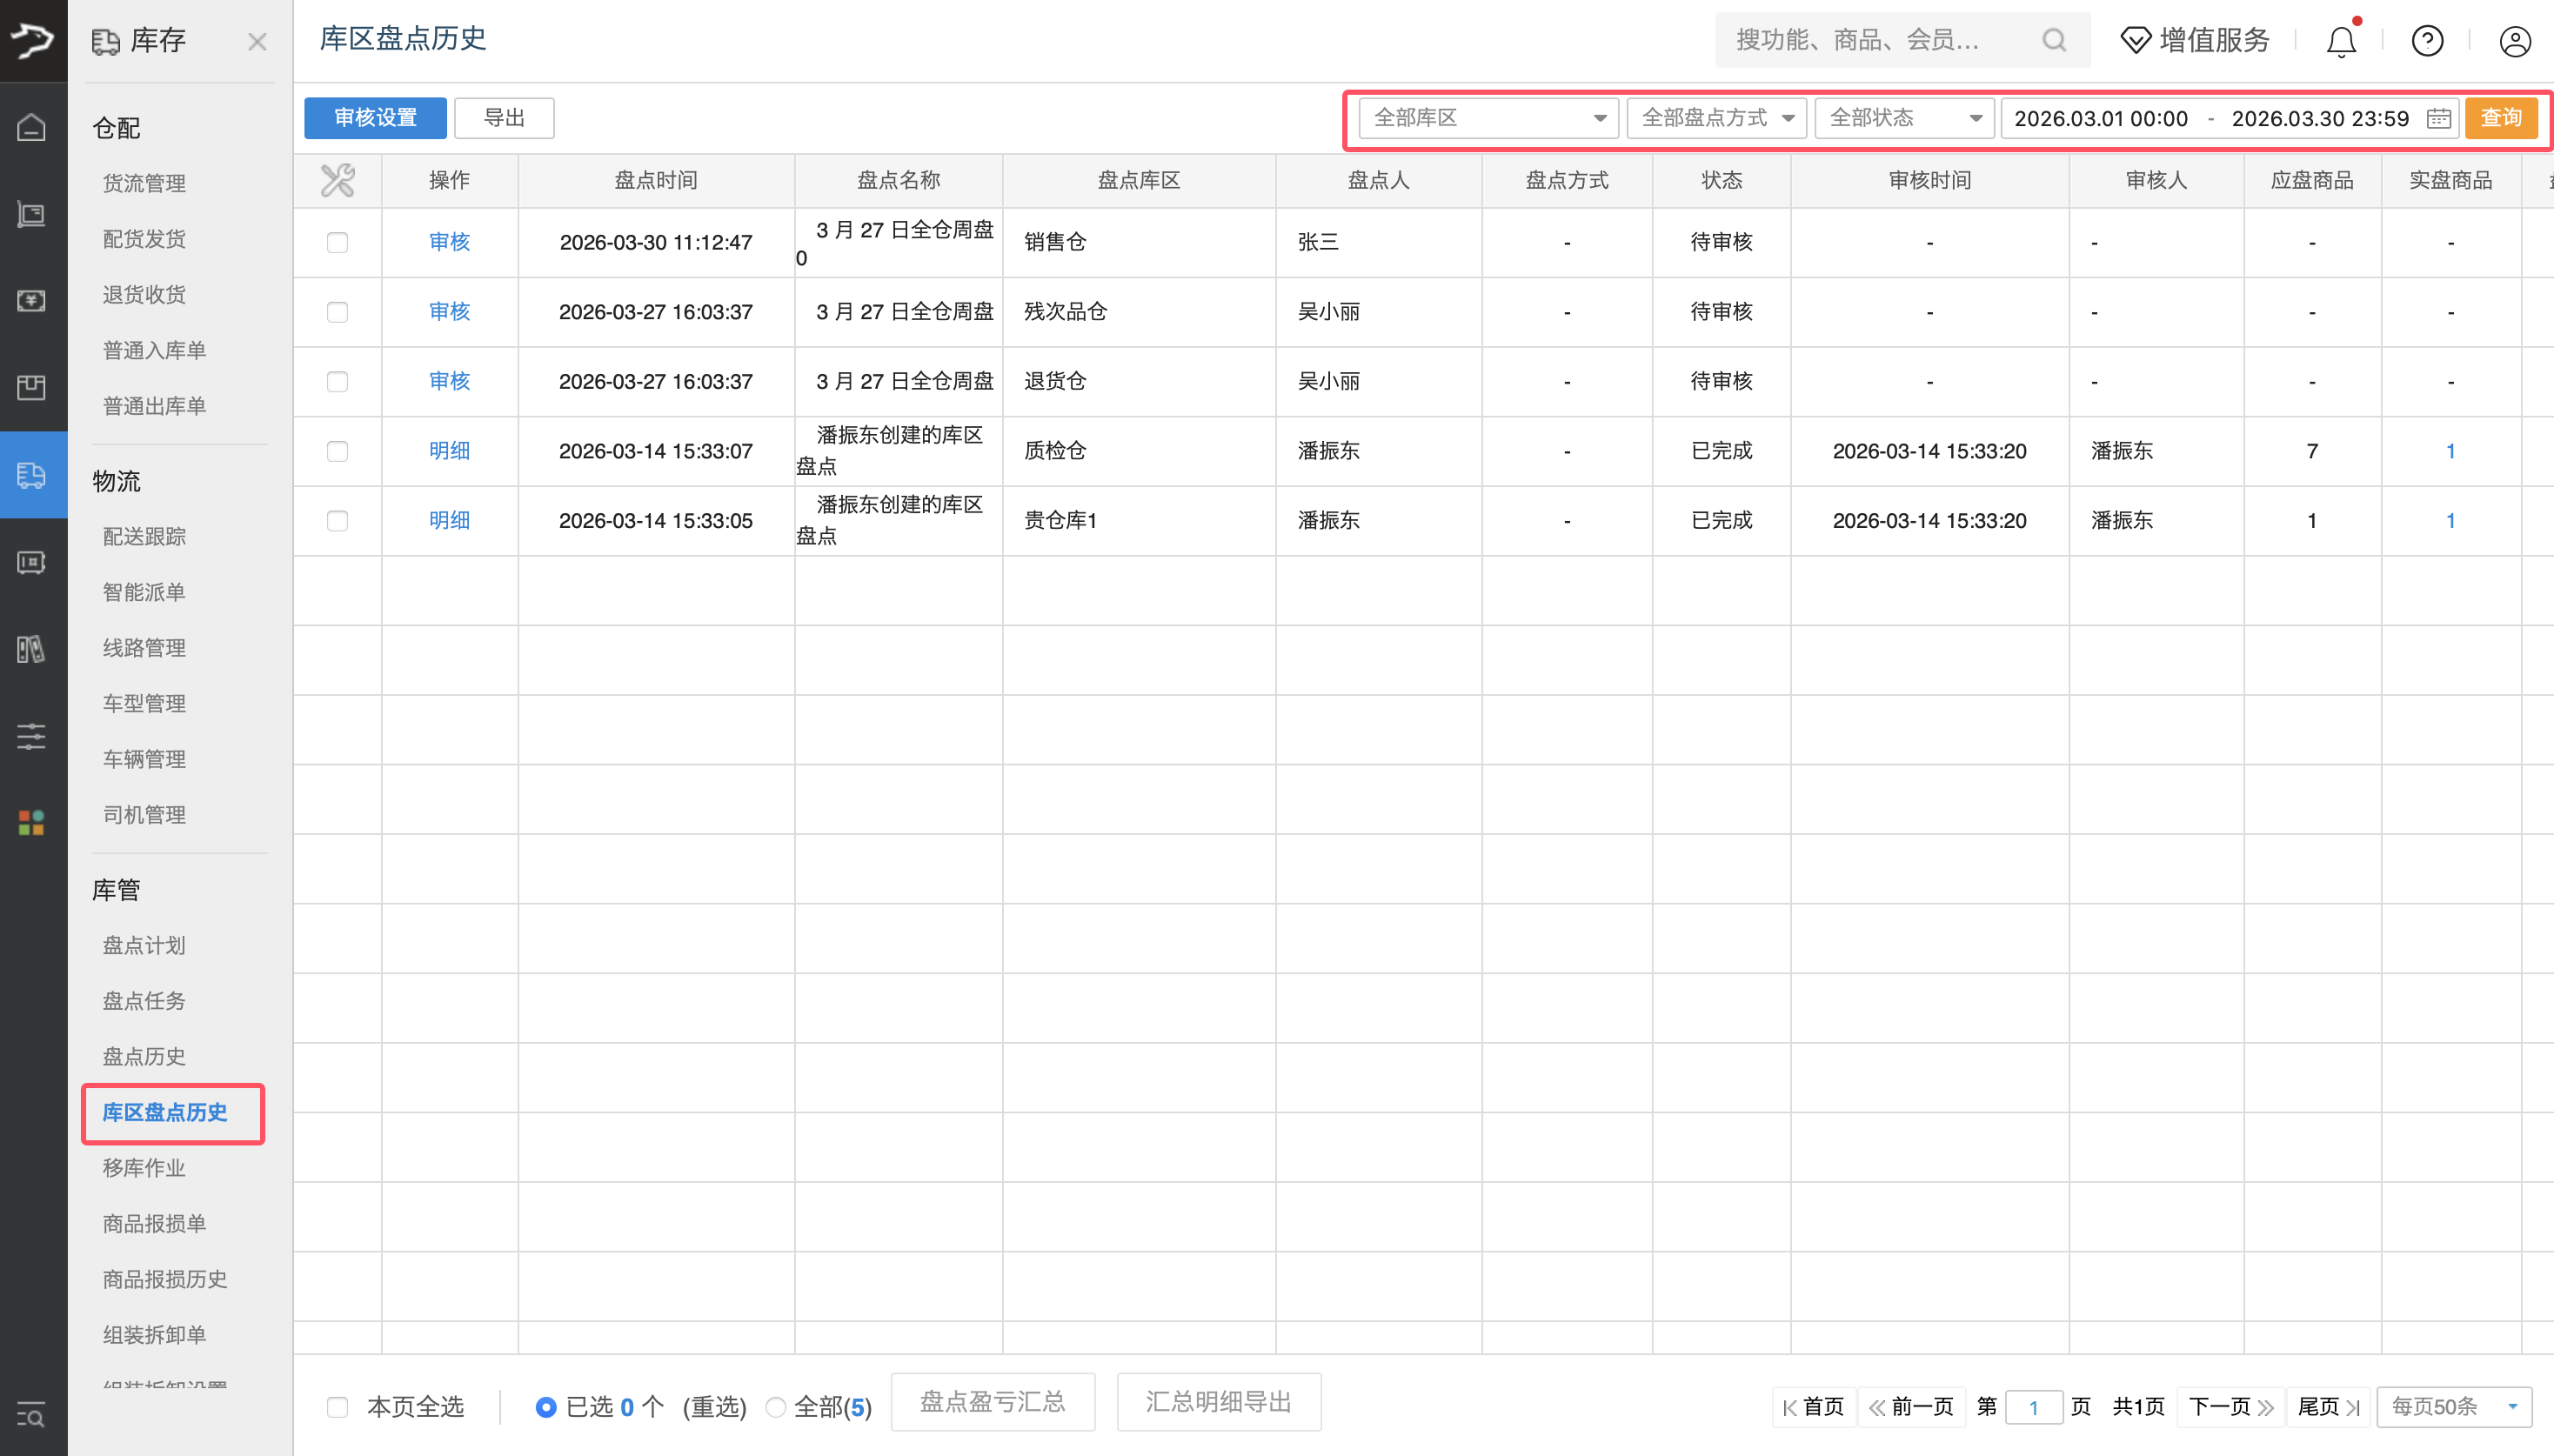This screenshot has width=2554, height=1456.
Task: Click the colorful apps grid icon
Action: 32,823
